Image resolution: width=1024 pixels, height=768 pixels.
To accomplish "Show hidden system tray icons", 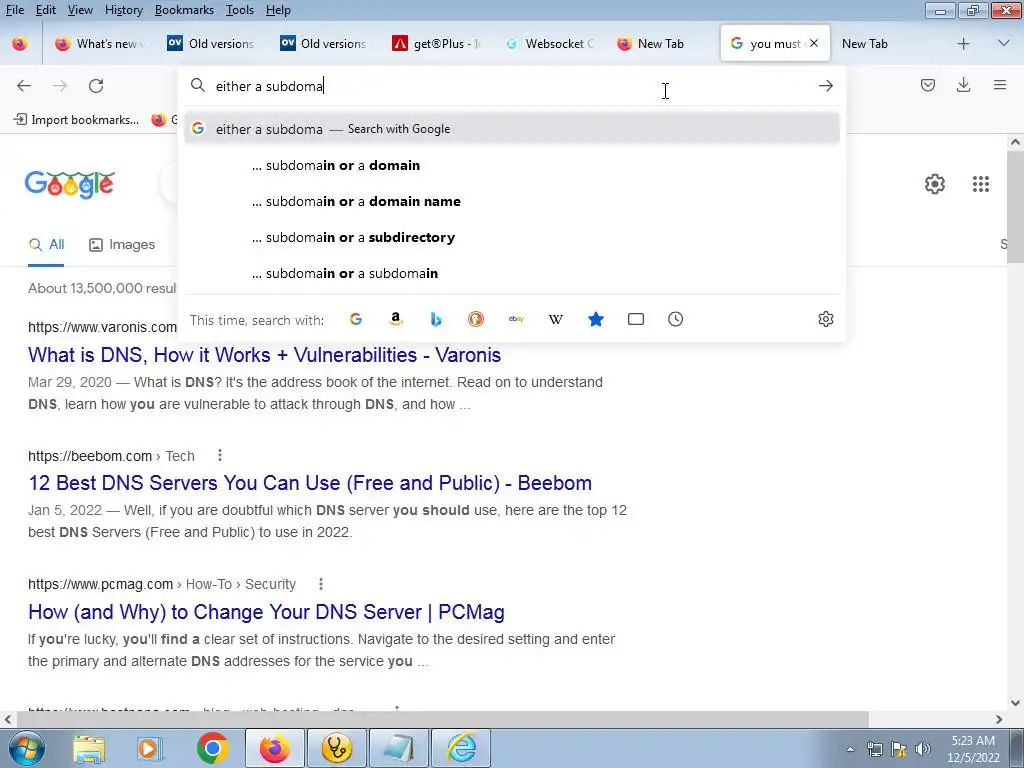I will pyautogui.click(x=850, y=749).
